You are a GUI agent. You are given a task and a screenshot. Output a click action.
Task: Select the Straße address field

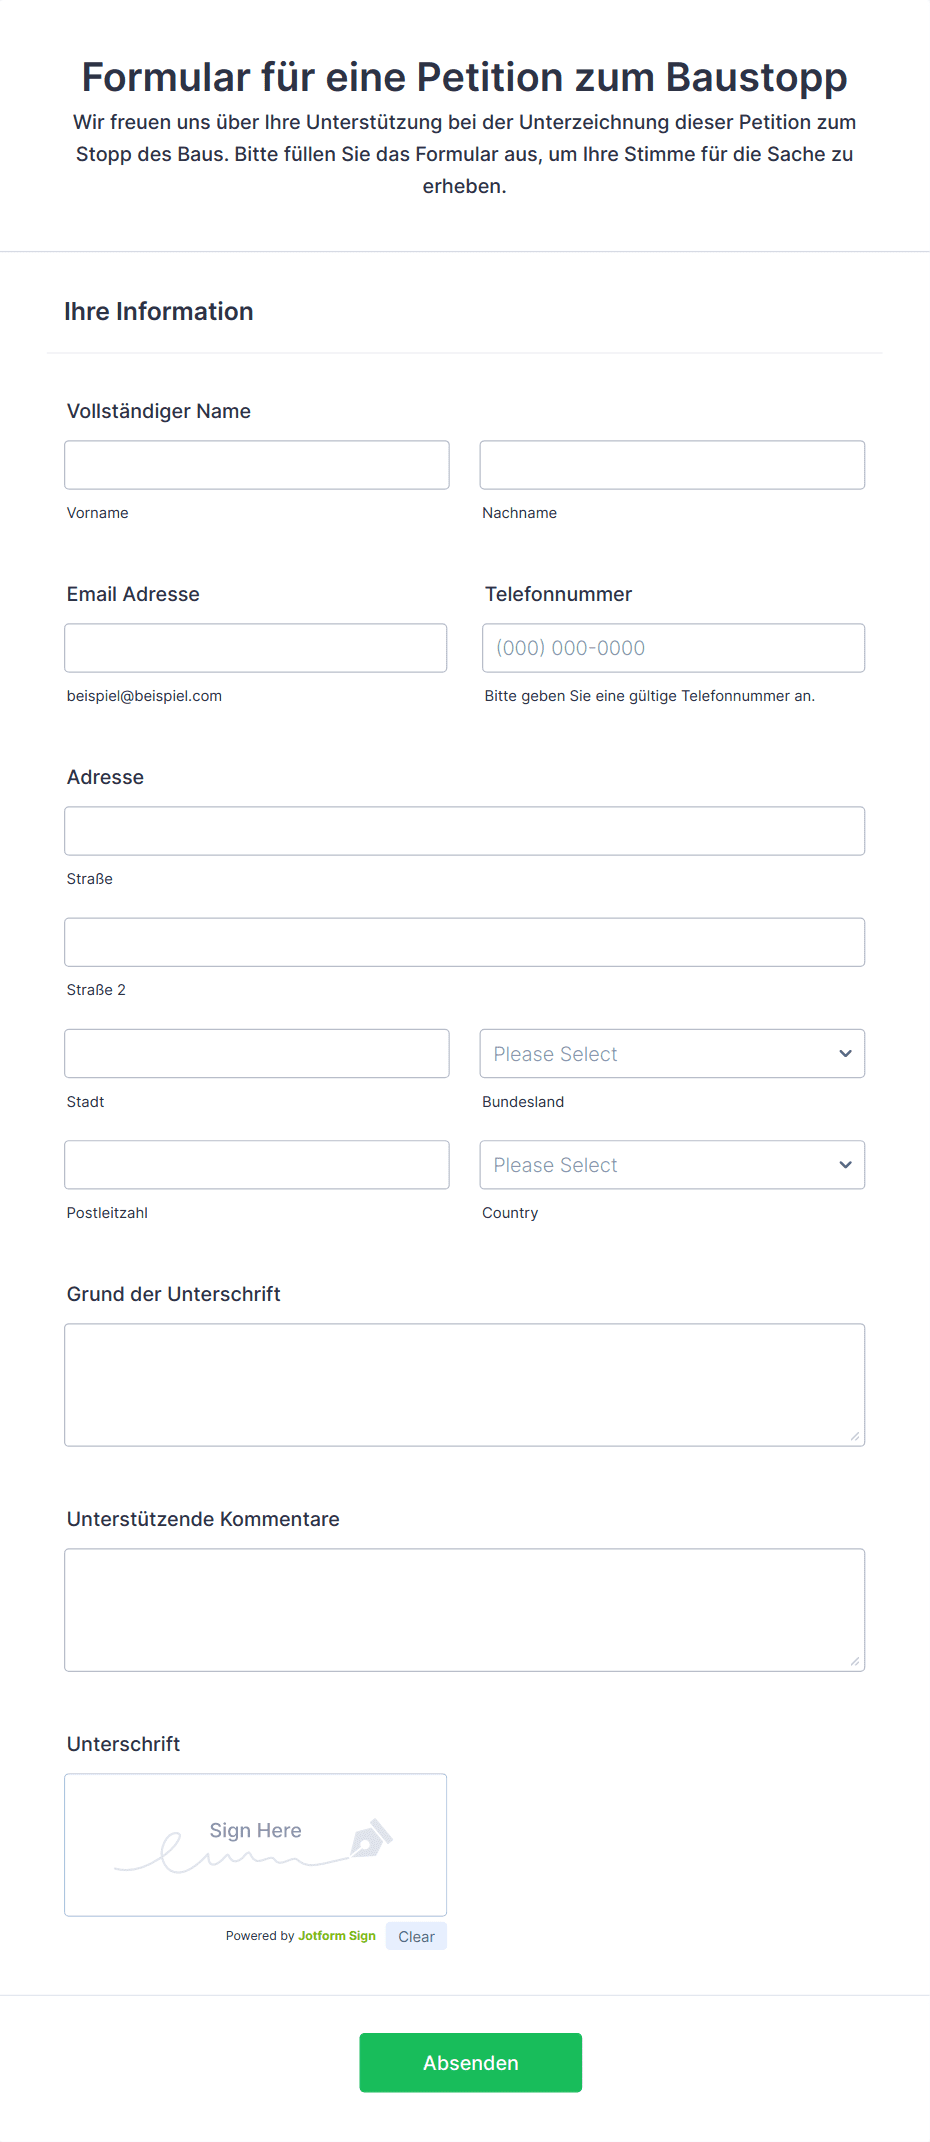[x=464, y=831]
